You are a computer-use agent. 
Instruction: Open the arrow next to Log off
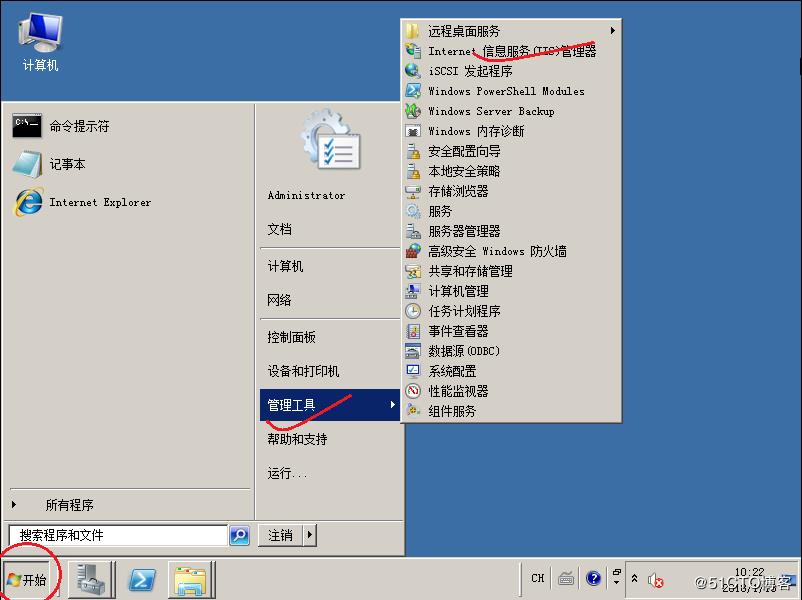pyautogui.click(x=309, y=535)
